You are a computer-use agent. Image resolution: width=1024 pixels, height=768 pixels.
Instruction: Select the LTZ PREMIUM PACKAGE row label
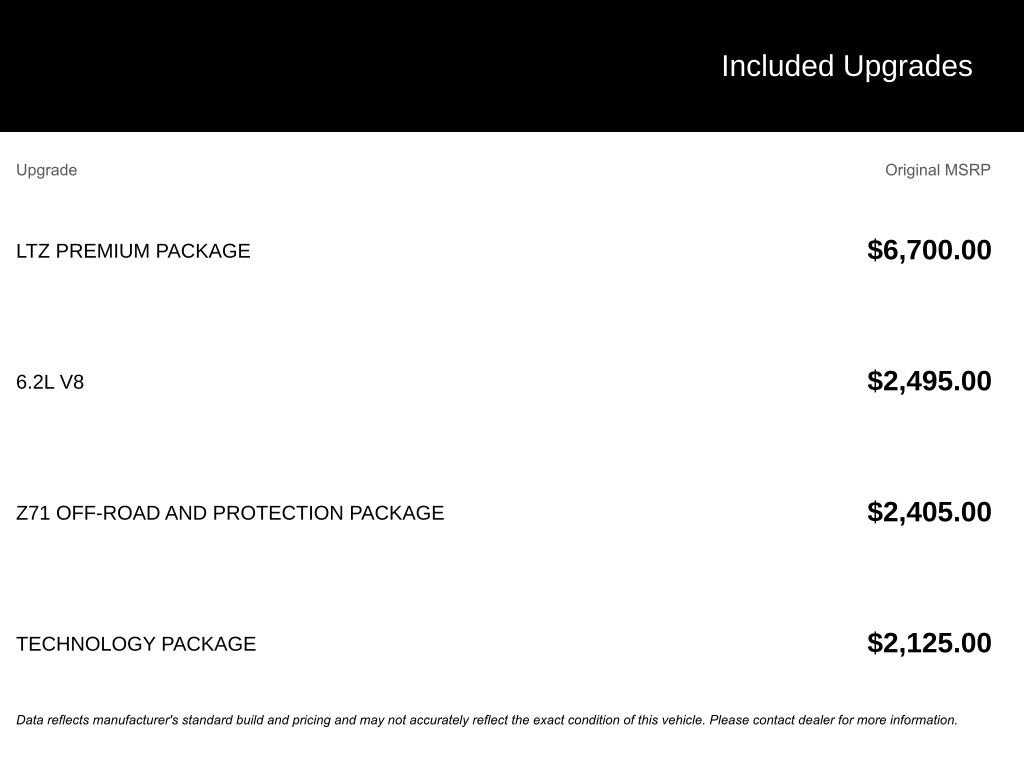pyautogui.click(x=133, y=251)
